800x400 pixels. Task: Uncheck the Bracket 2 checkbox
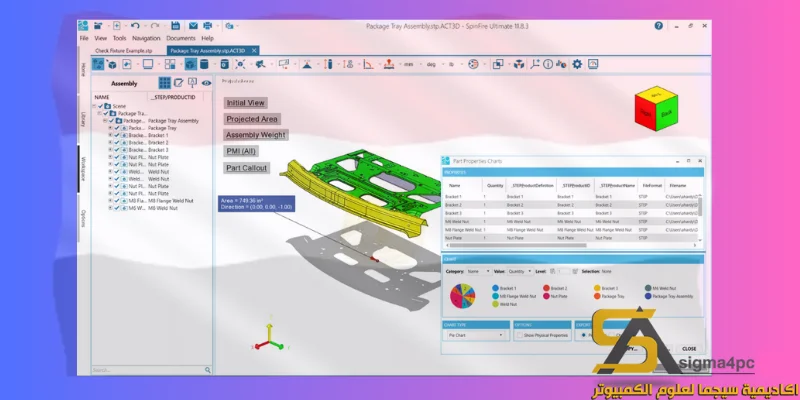(117, 143)
